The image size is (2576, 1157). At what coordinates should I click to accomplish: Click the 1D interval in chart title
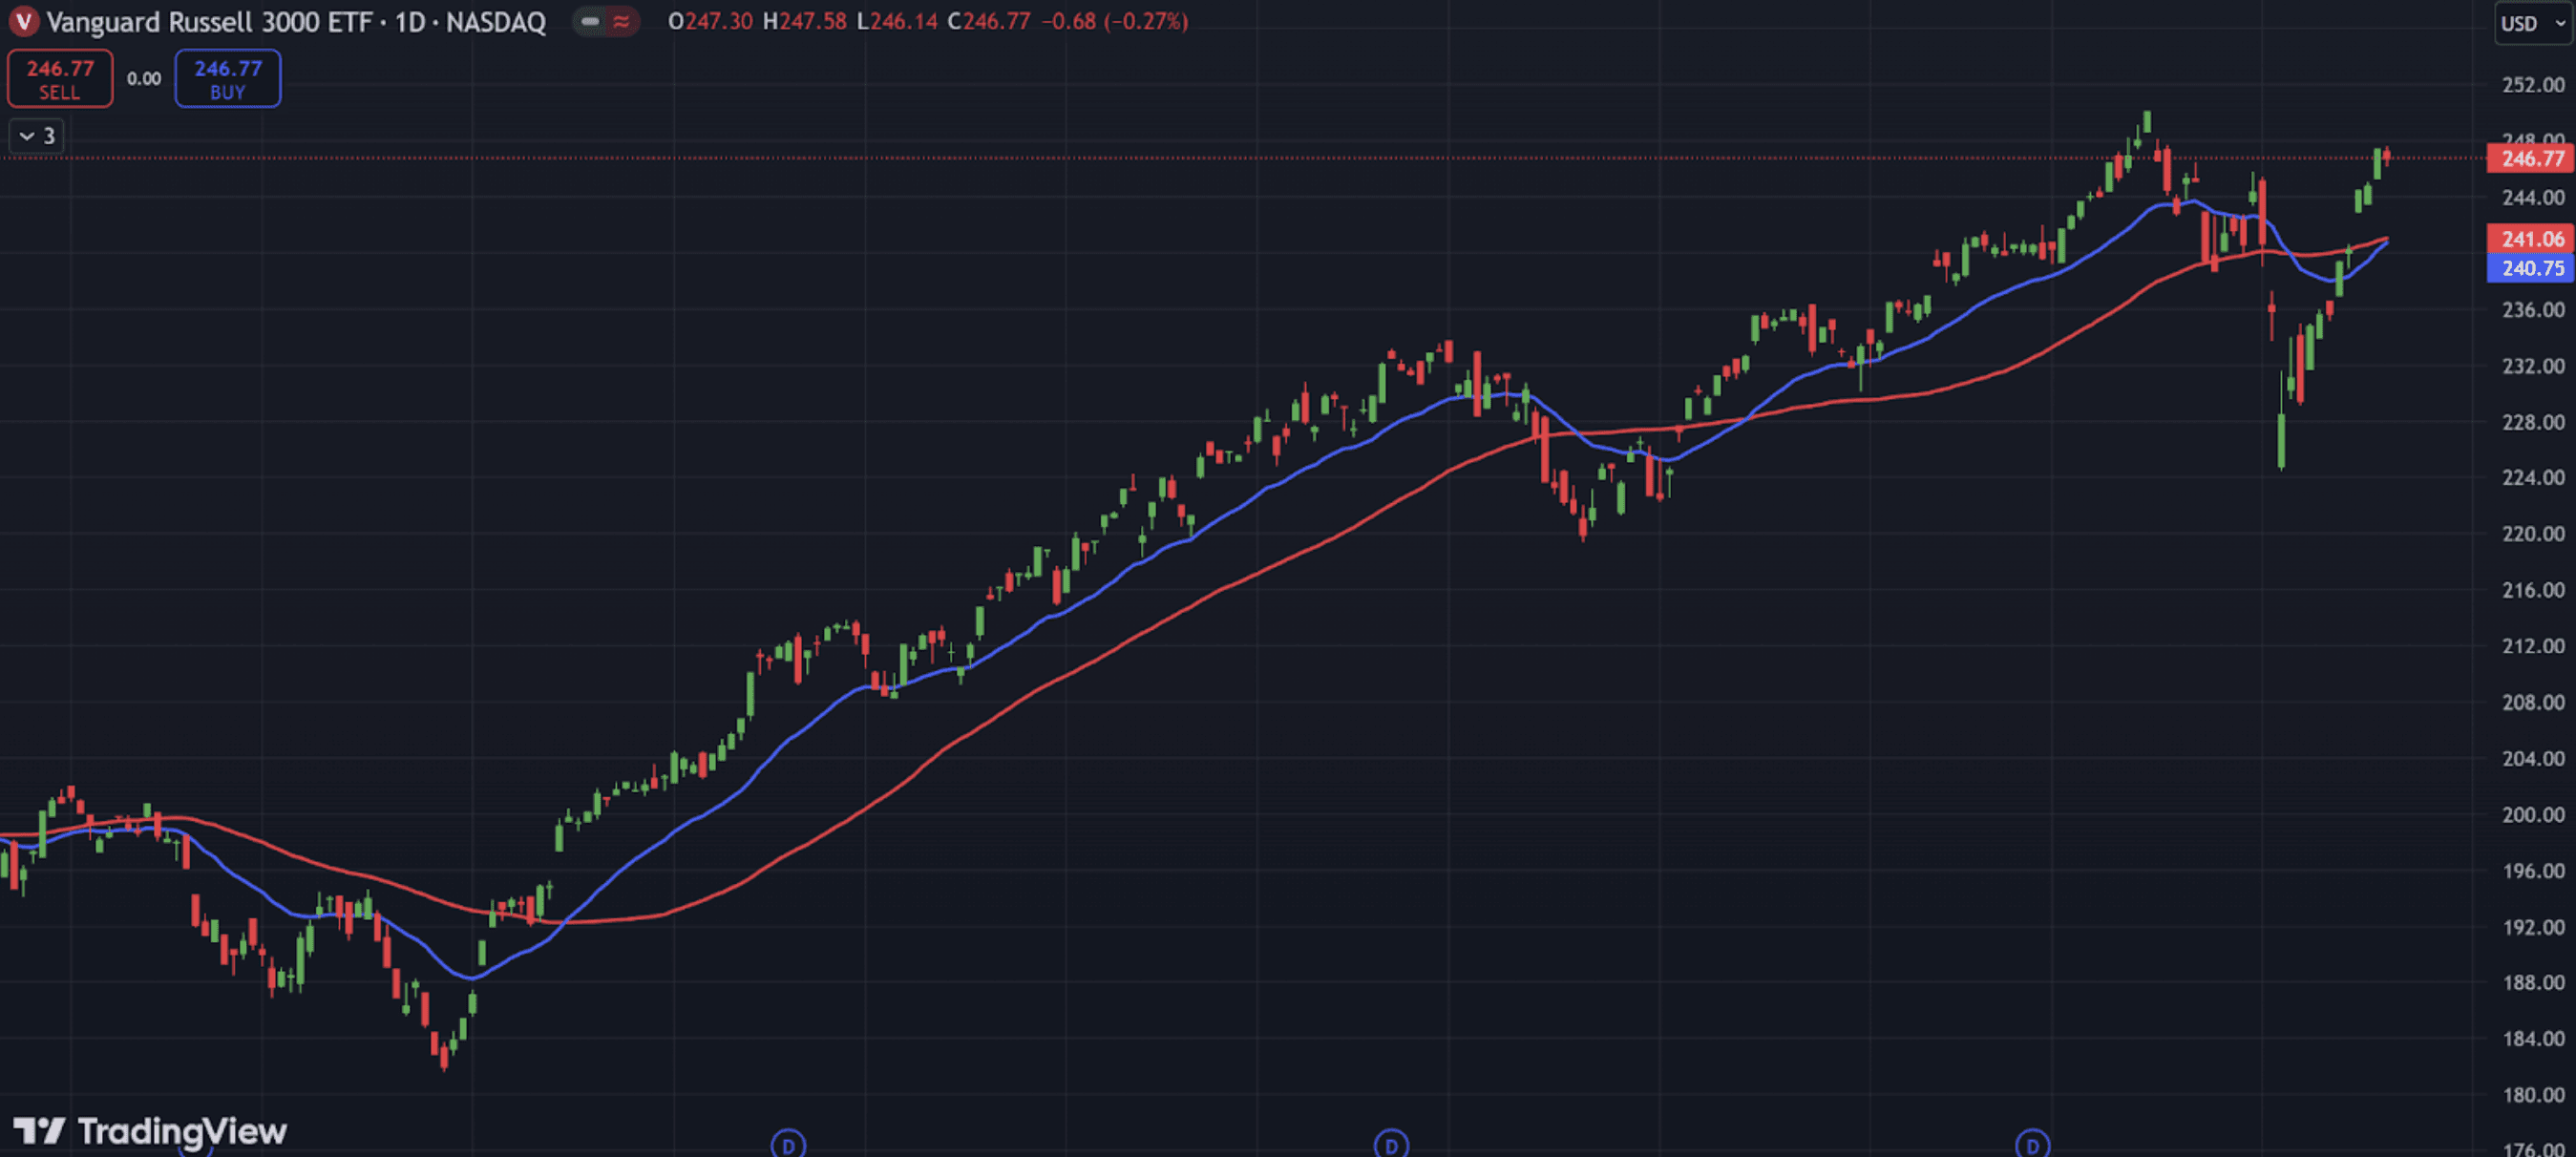click(x=410, y=21)
